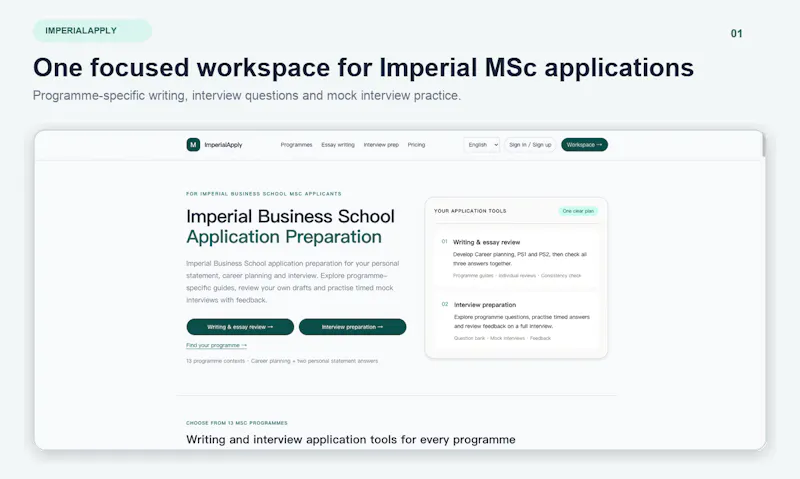Open the Interview prep nav item

click(381, 145)
